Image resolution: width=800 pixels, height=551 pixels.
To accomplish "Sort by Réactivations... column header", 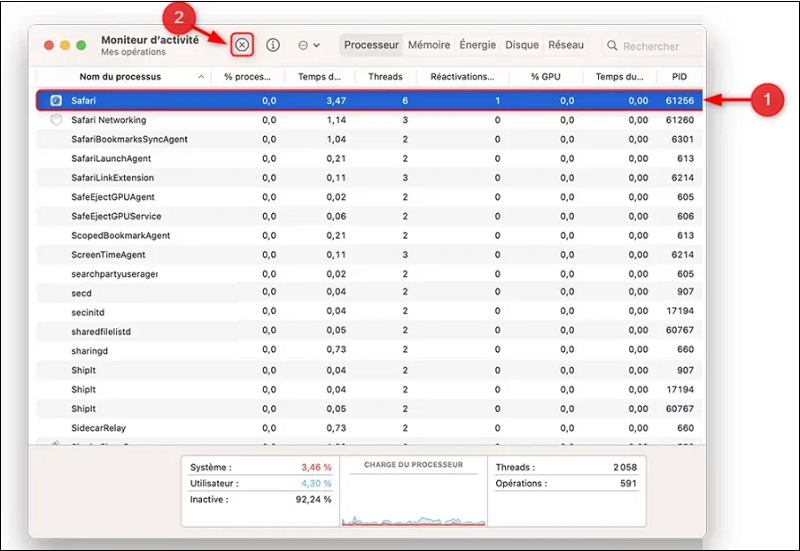I will [x=462, y=77].
